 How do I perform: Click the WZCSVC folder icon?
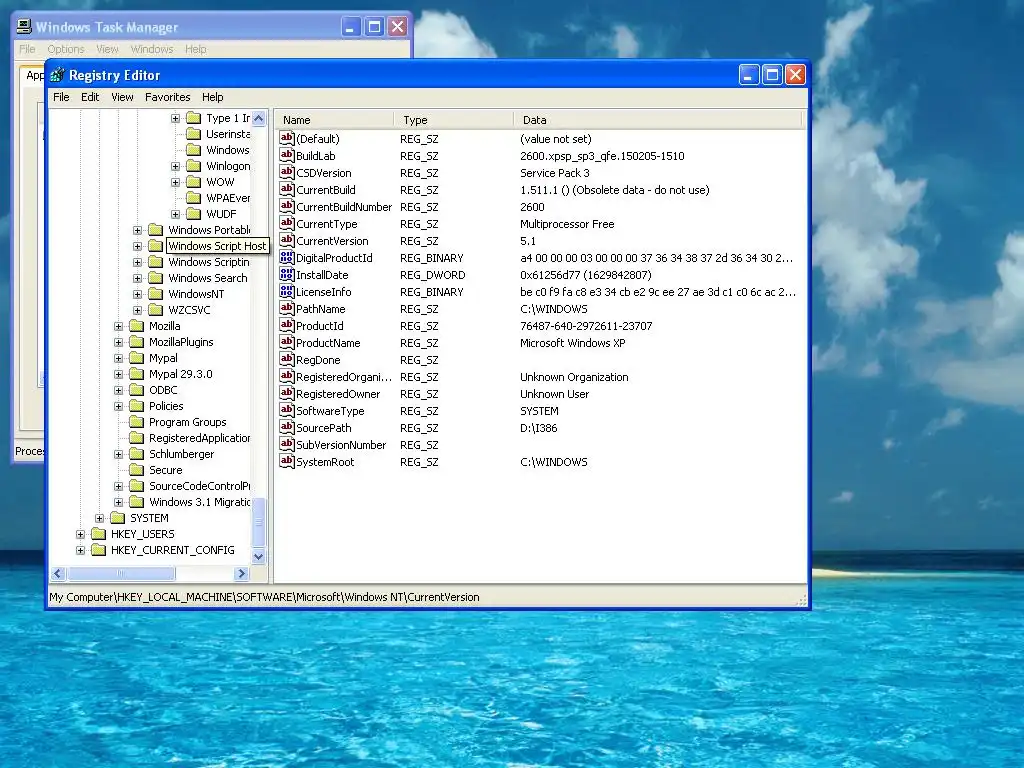(155, 310)
